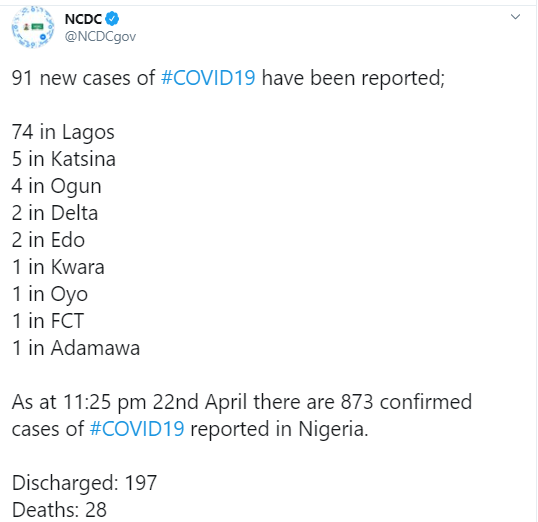The width and height of the screenshot is (538, 522).
Task: Click the '2 in Delta' line
Action: coord(55,213)
